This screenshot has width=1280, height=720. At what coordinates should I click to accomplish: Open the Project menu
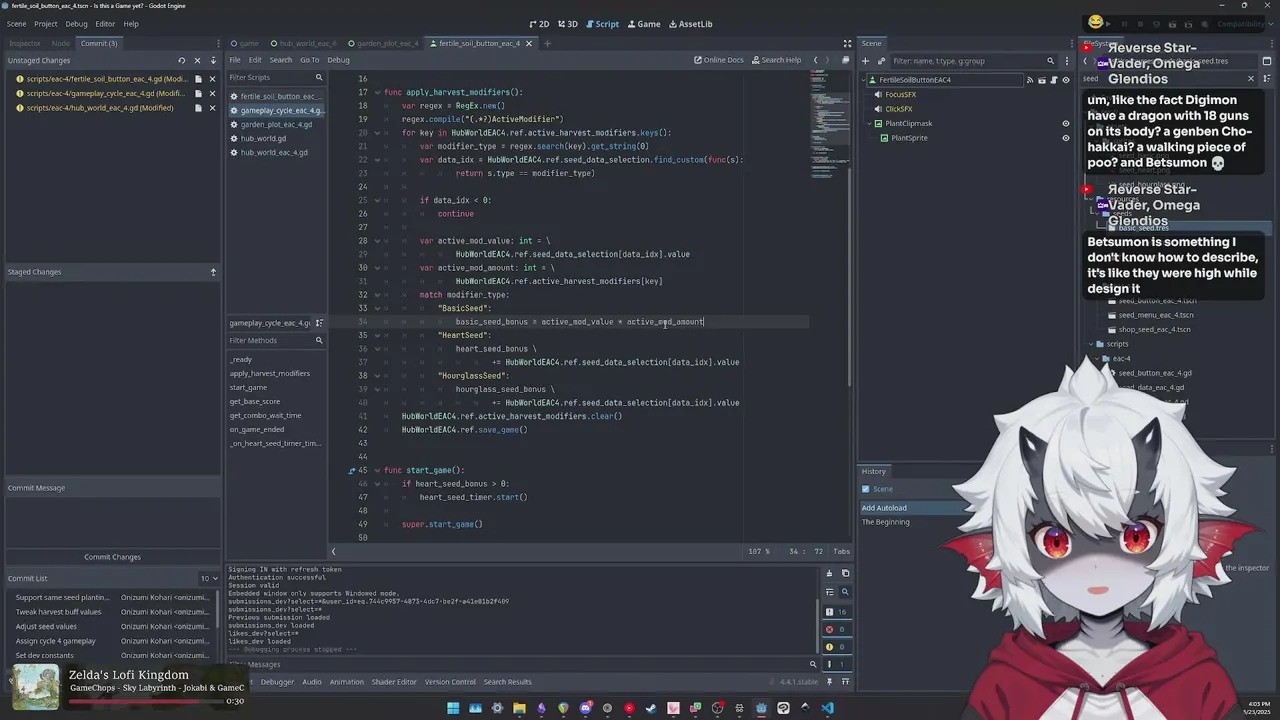[x=46, y=24]
